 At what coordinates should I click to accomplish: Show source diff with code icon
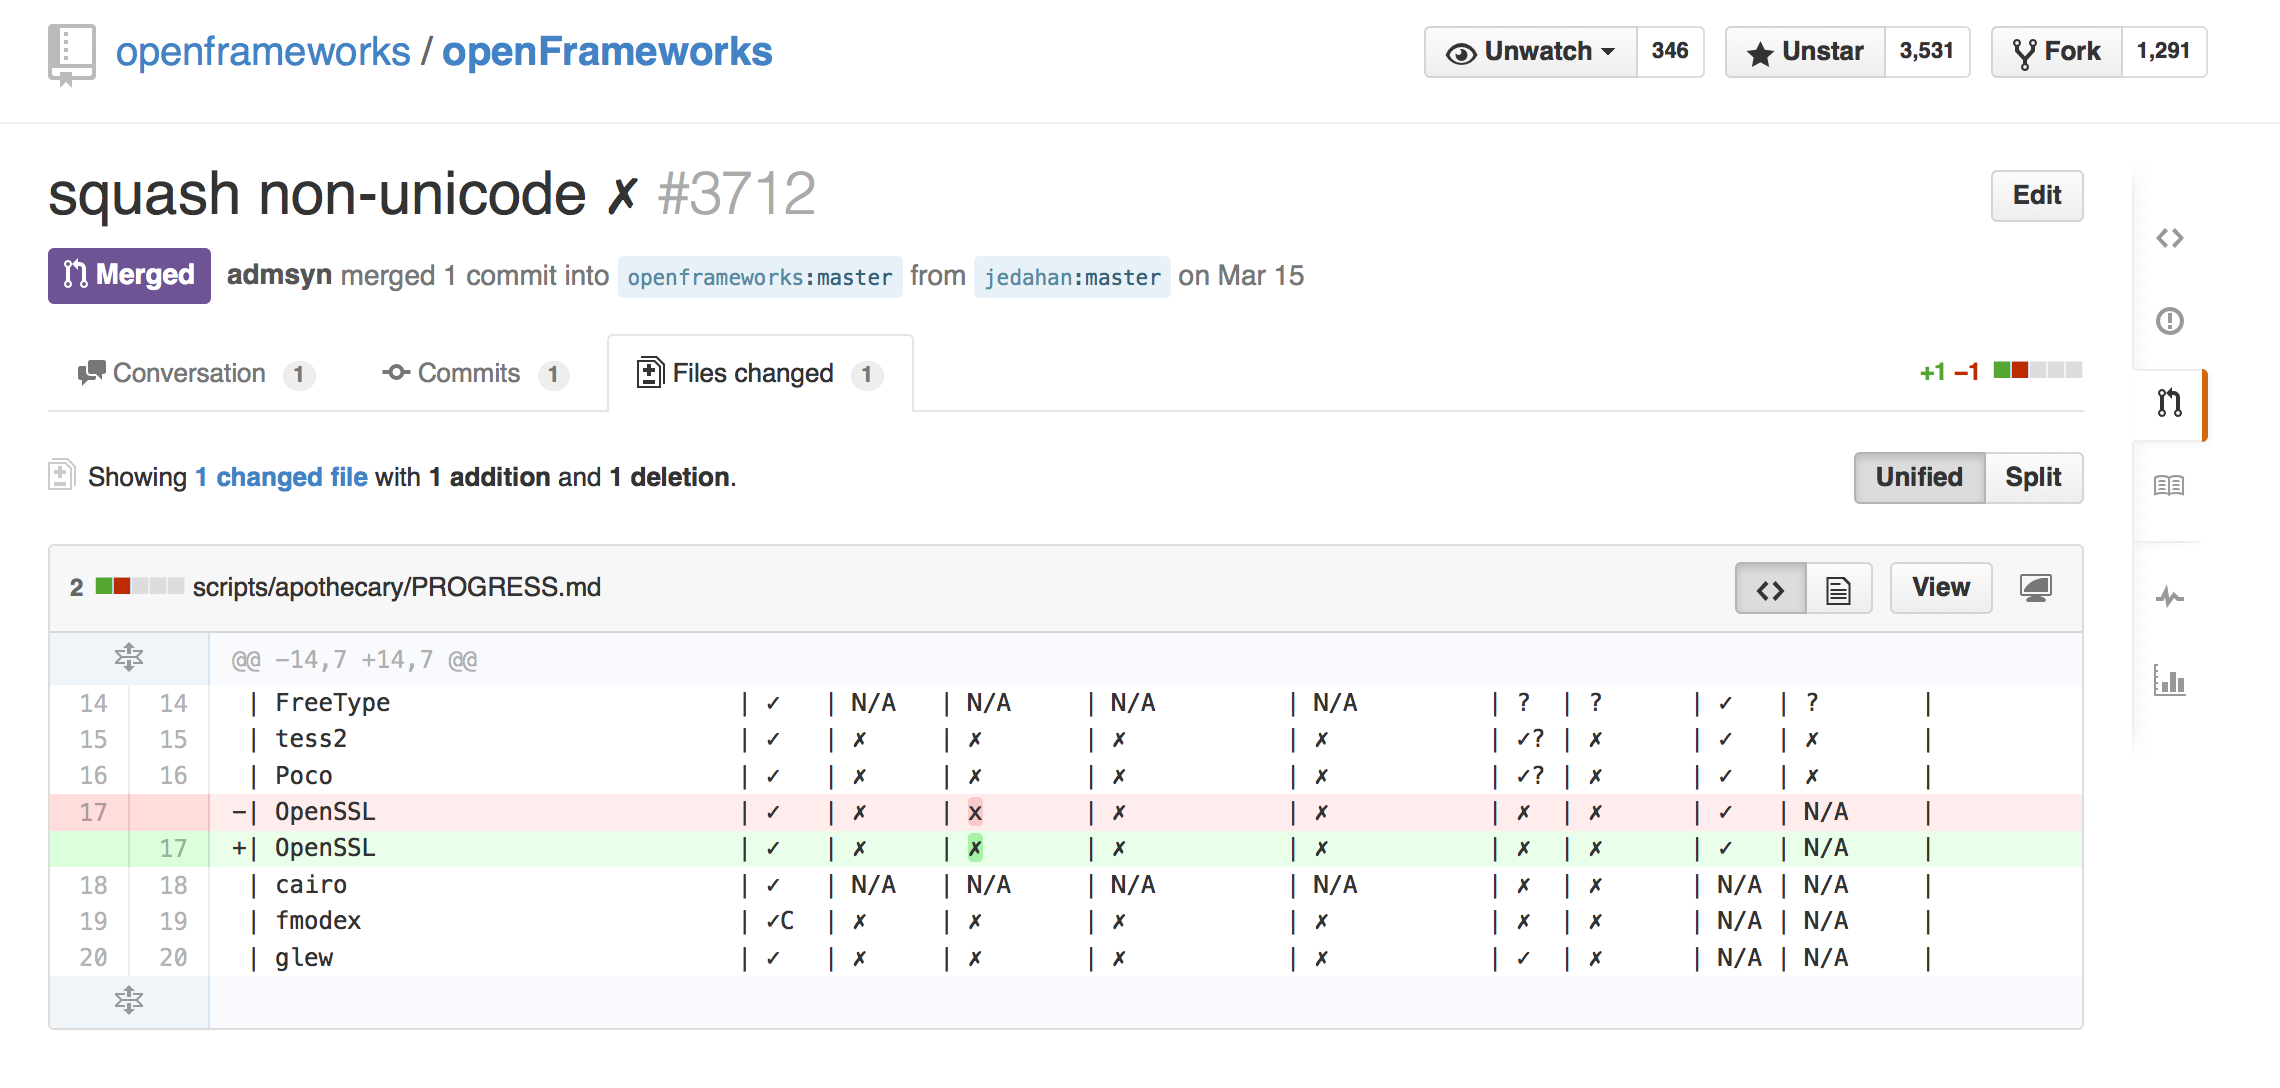[1770, 588]
